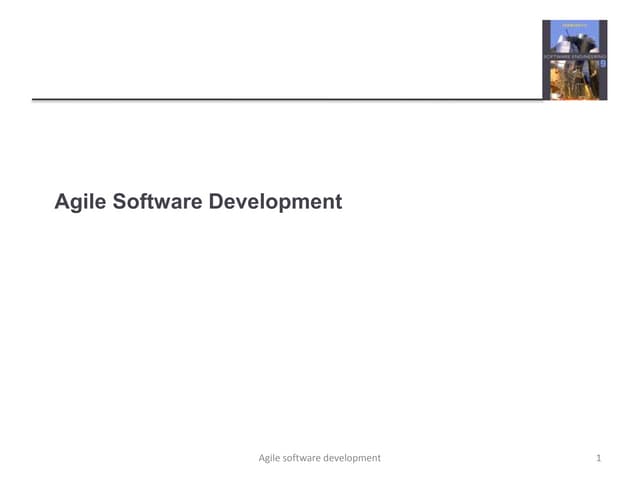The height and width of the screenshot is (480, 640).
Task: Click the author name atop the book cover
Action: [x=574, y=24]
